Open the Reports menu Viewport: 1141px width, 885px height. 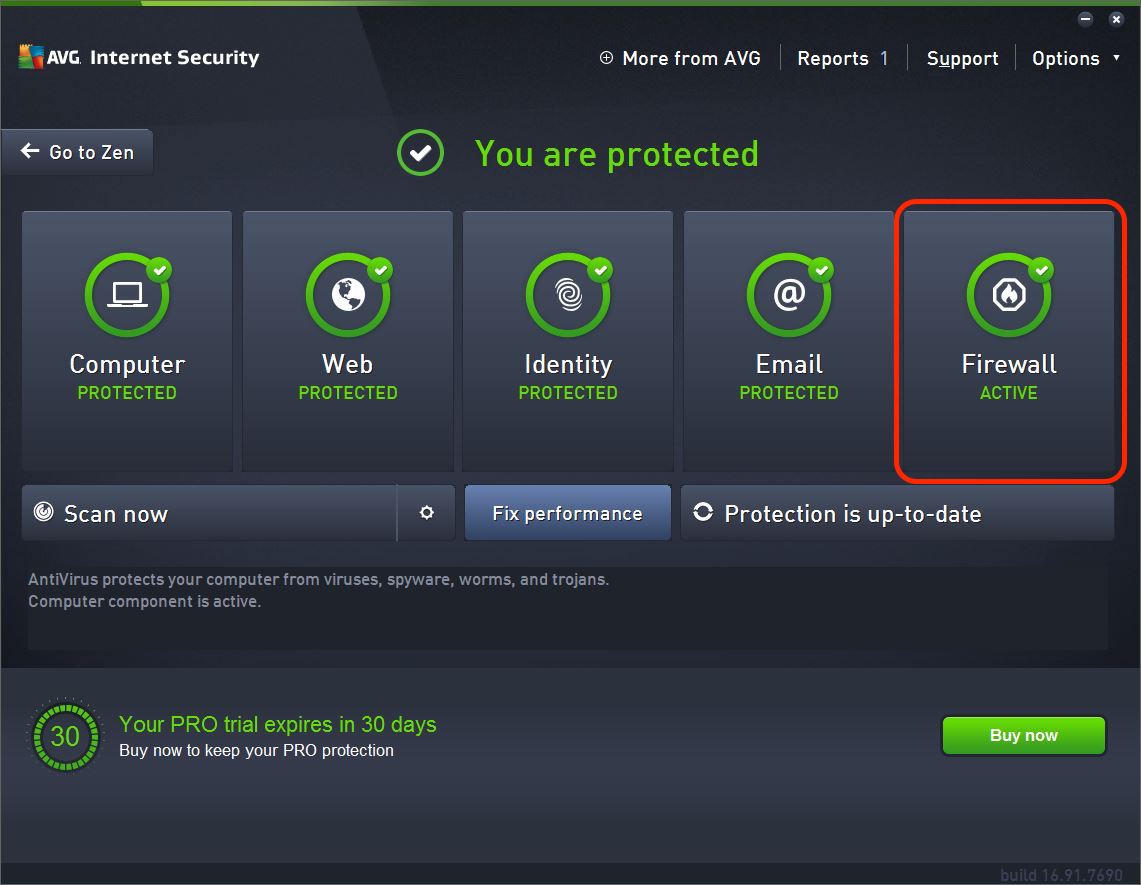[x=833, y=58]
